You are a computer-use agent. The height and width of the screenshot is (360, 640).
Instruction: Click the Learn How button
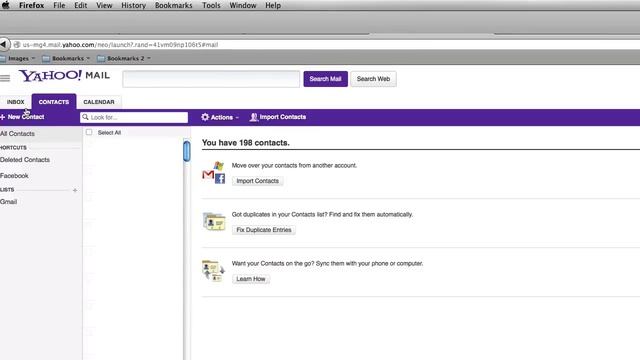251,279
